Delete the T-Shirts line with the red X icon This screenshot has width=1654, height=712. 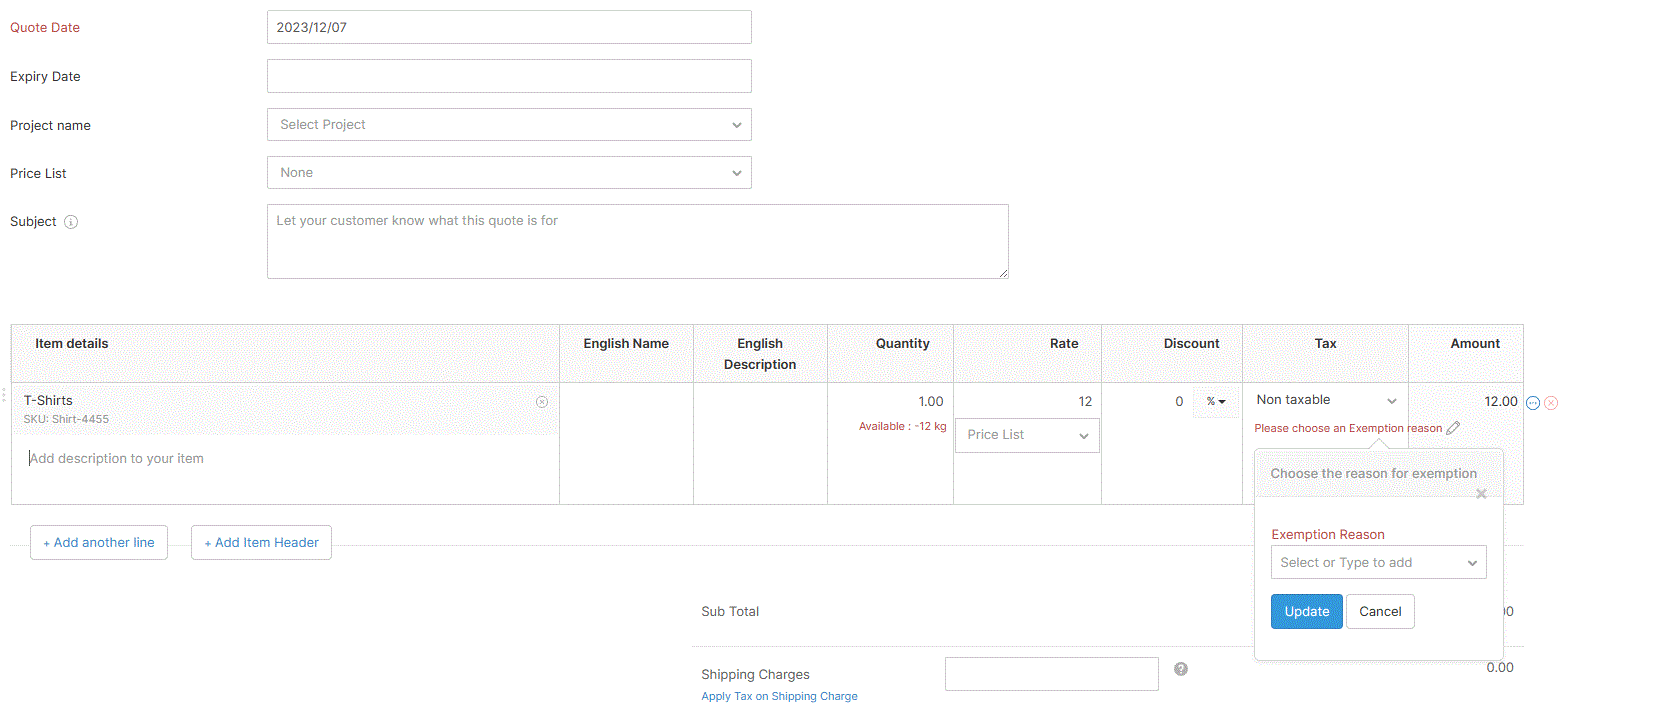coord(1551,403)
